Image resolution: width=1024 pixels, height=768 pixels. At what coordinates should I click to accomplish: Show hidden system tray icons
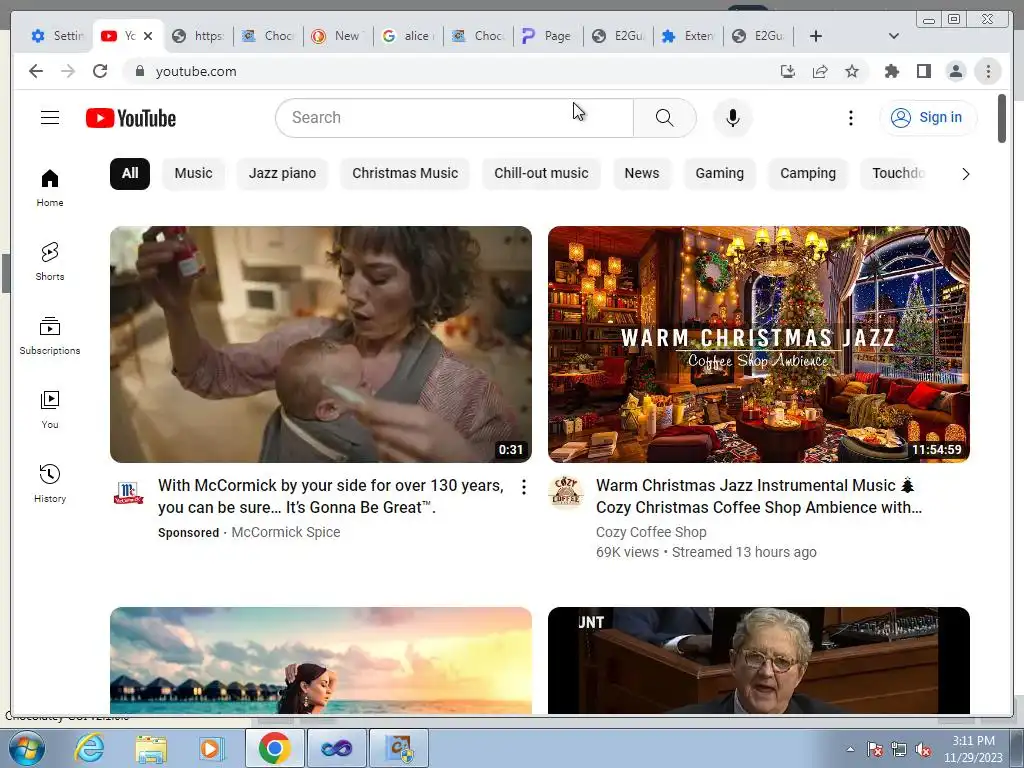coord(850,749)
